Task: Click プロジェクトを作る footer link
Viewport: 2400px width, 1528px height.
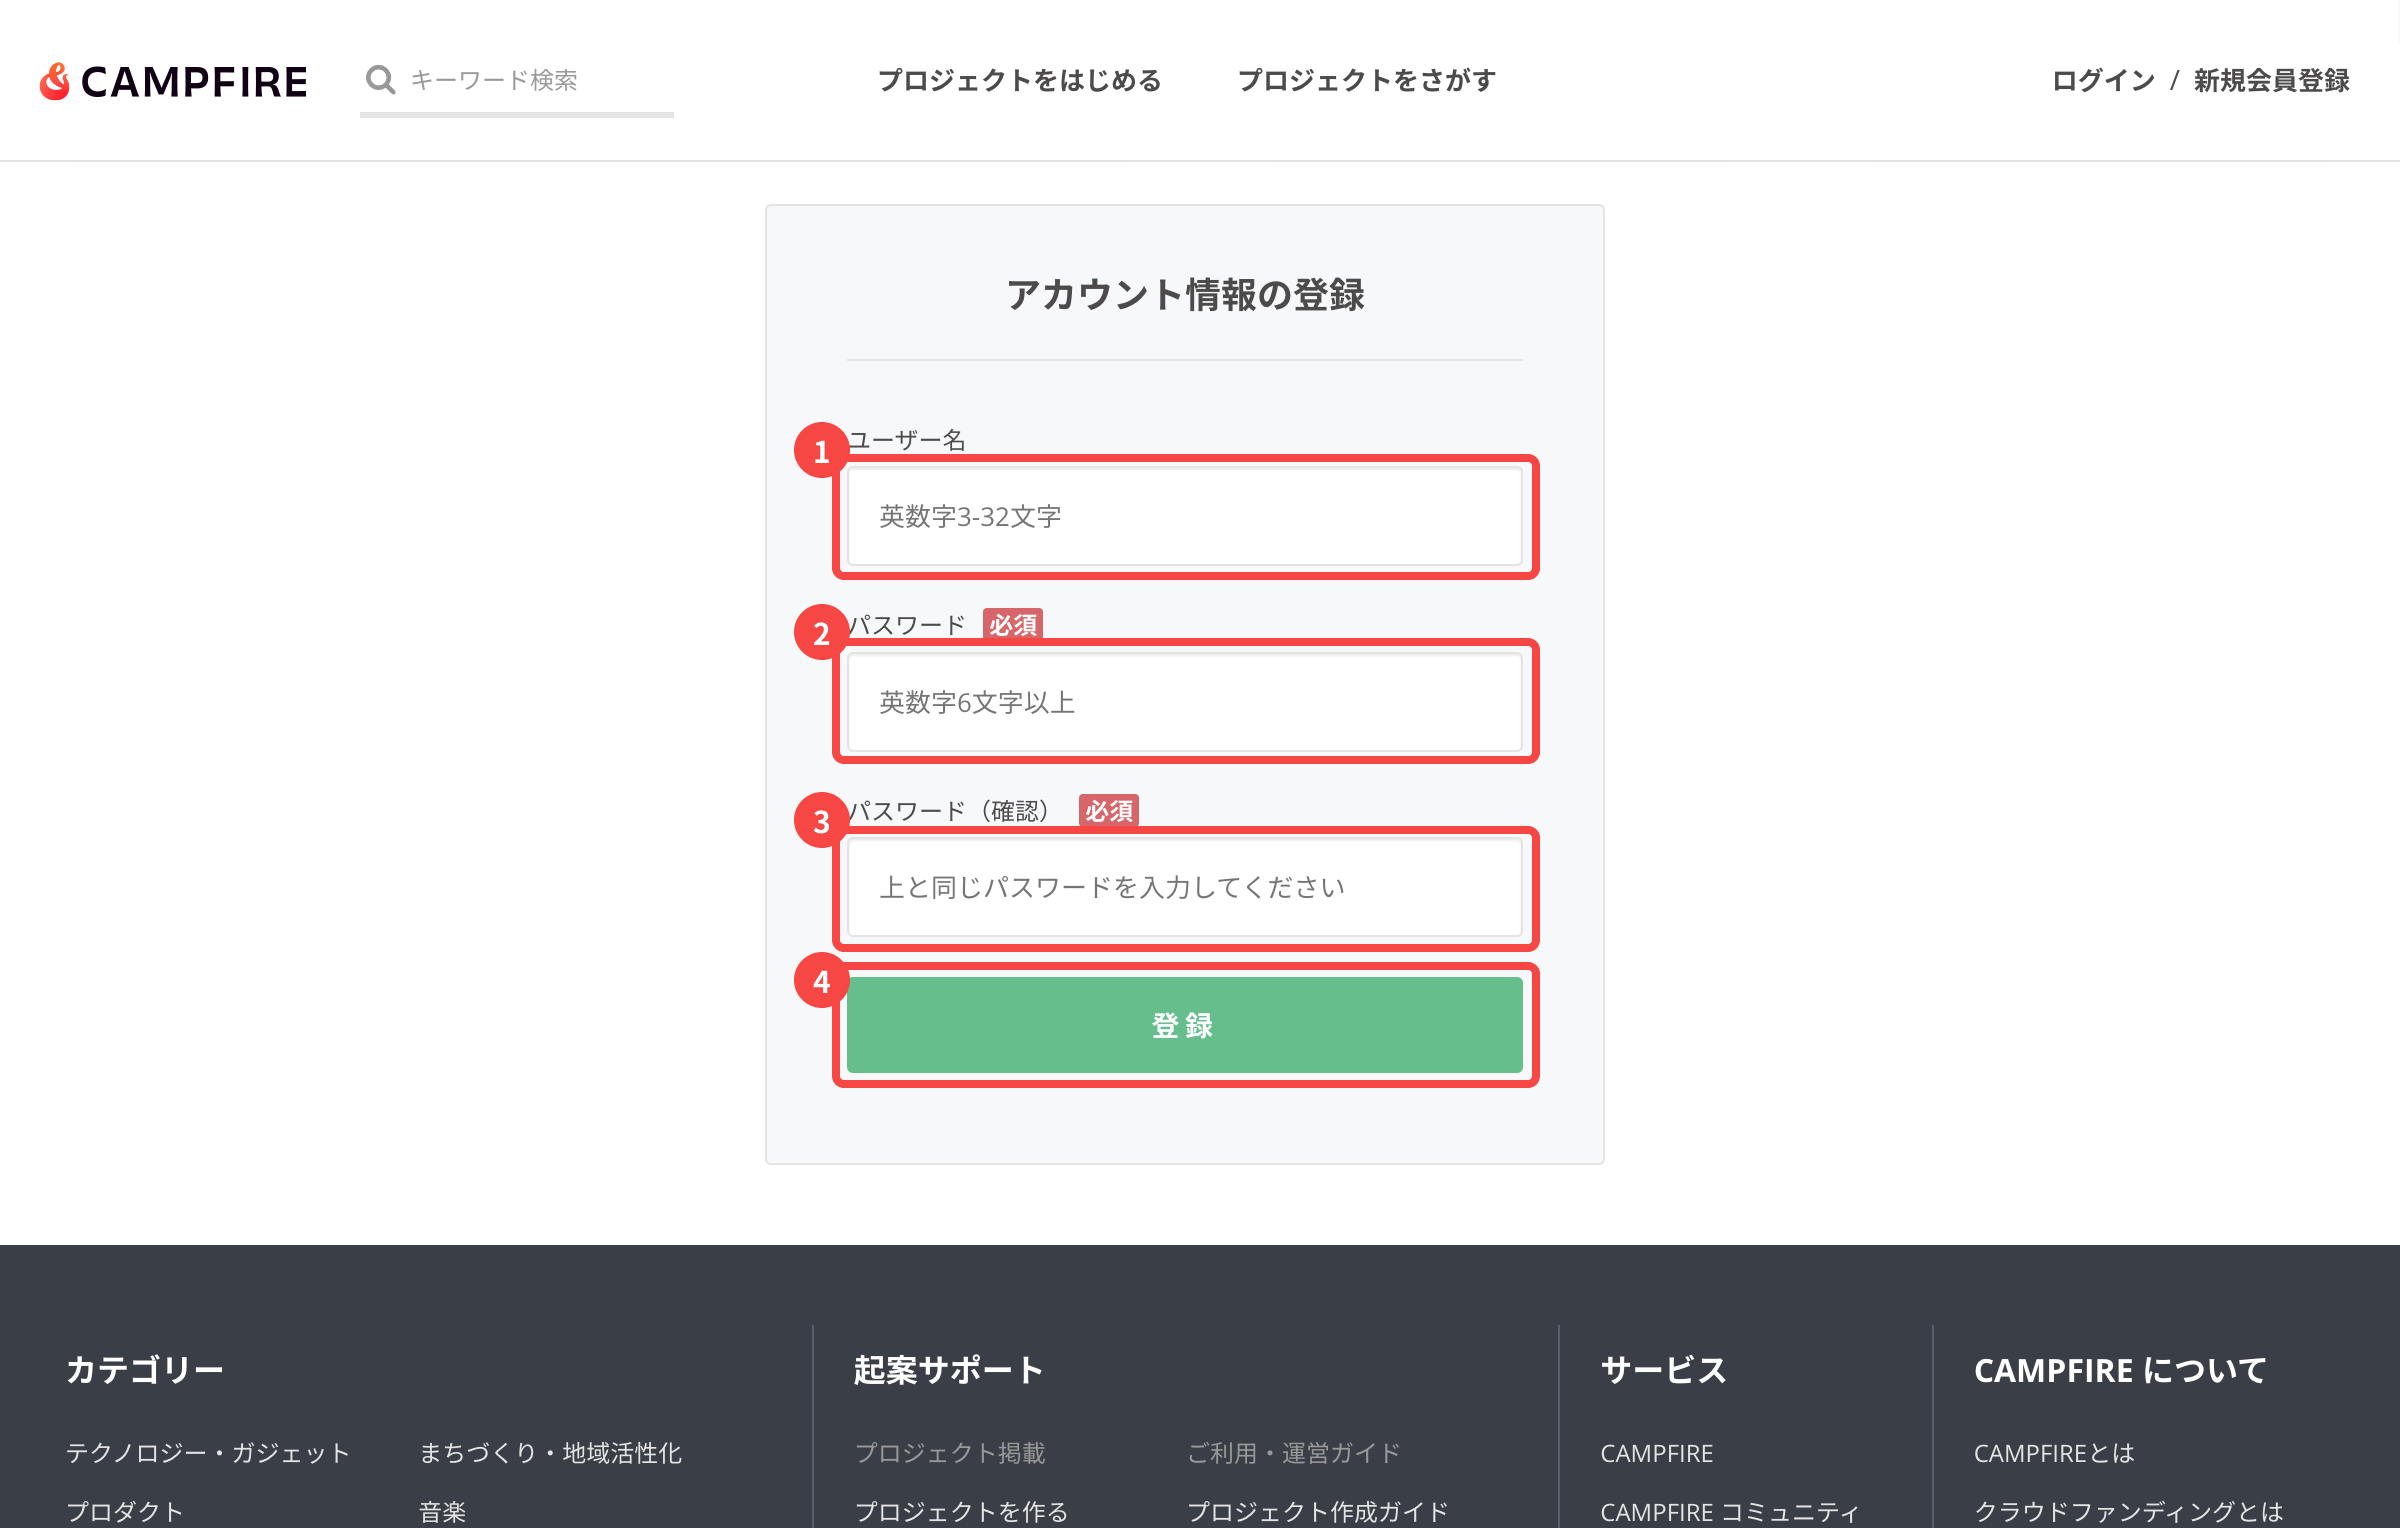Action: 961,1511
